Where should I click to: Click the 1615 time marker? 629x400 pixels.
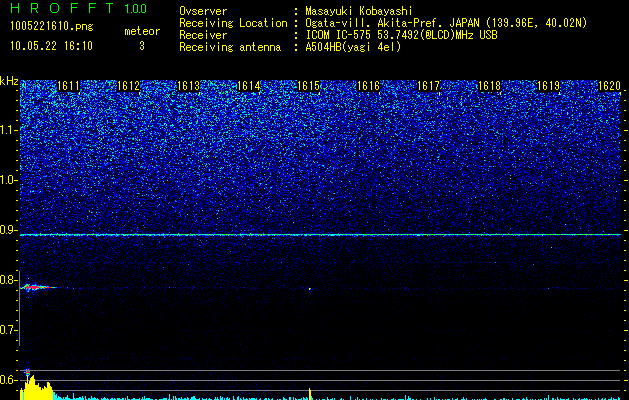pyautogui.click(x=308, y=86)
